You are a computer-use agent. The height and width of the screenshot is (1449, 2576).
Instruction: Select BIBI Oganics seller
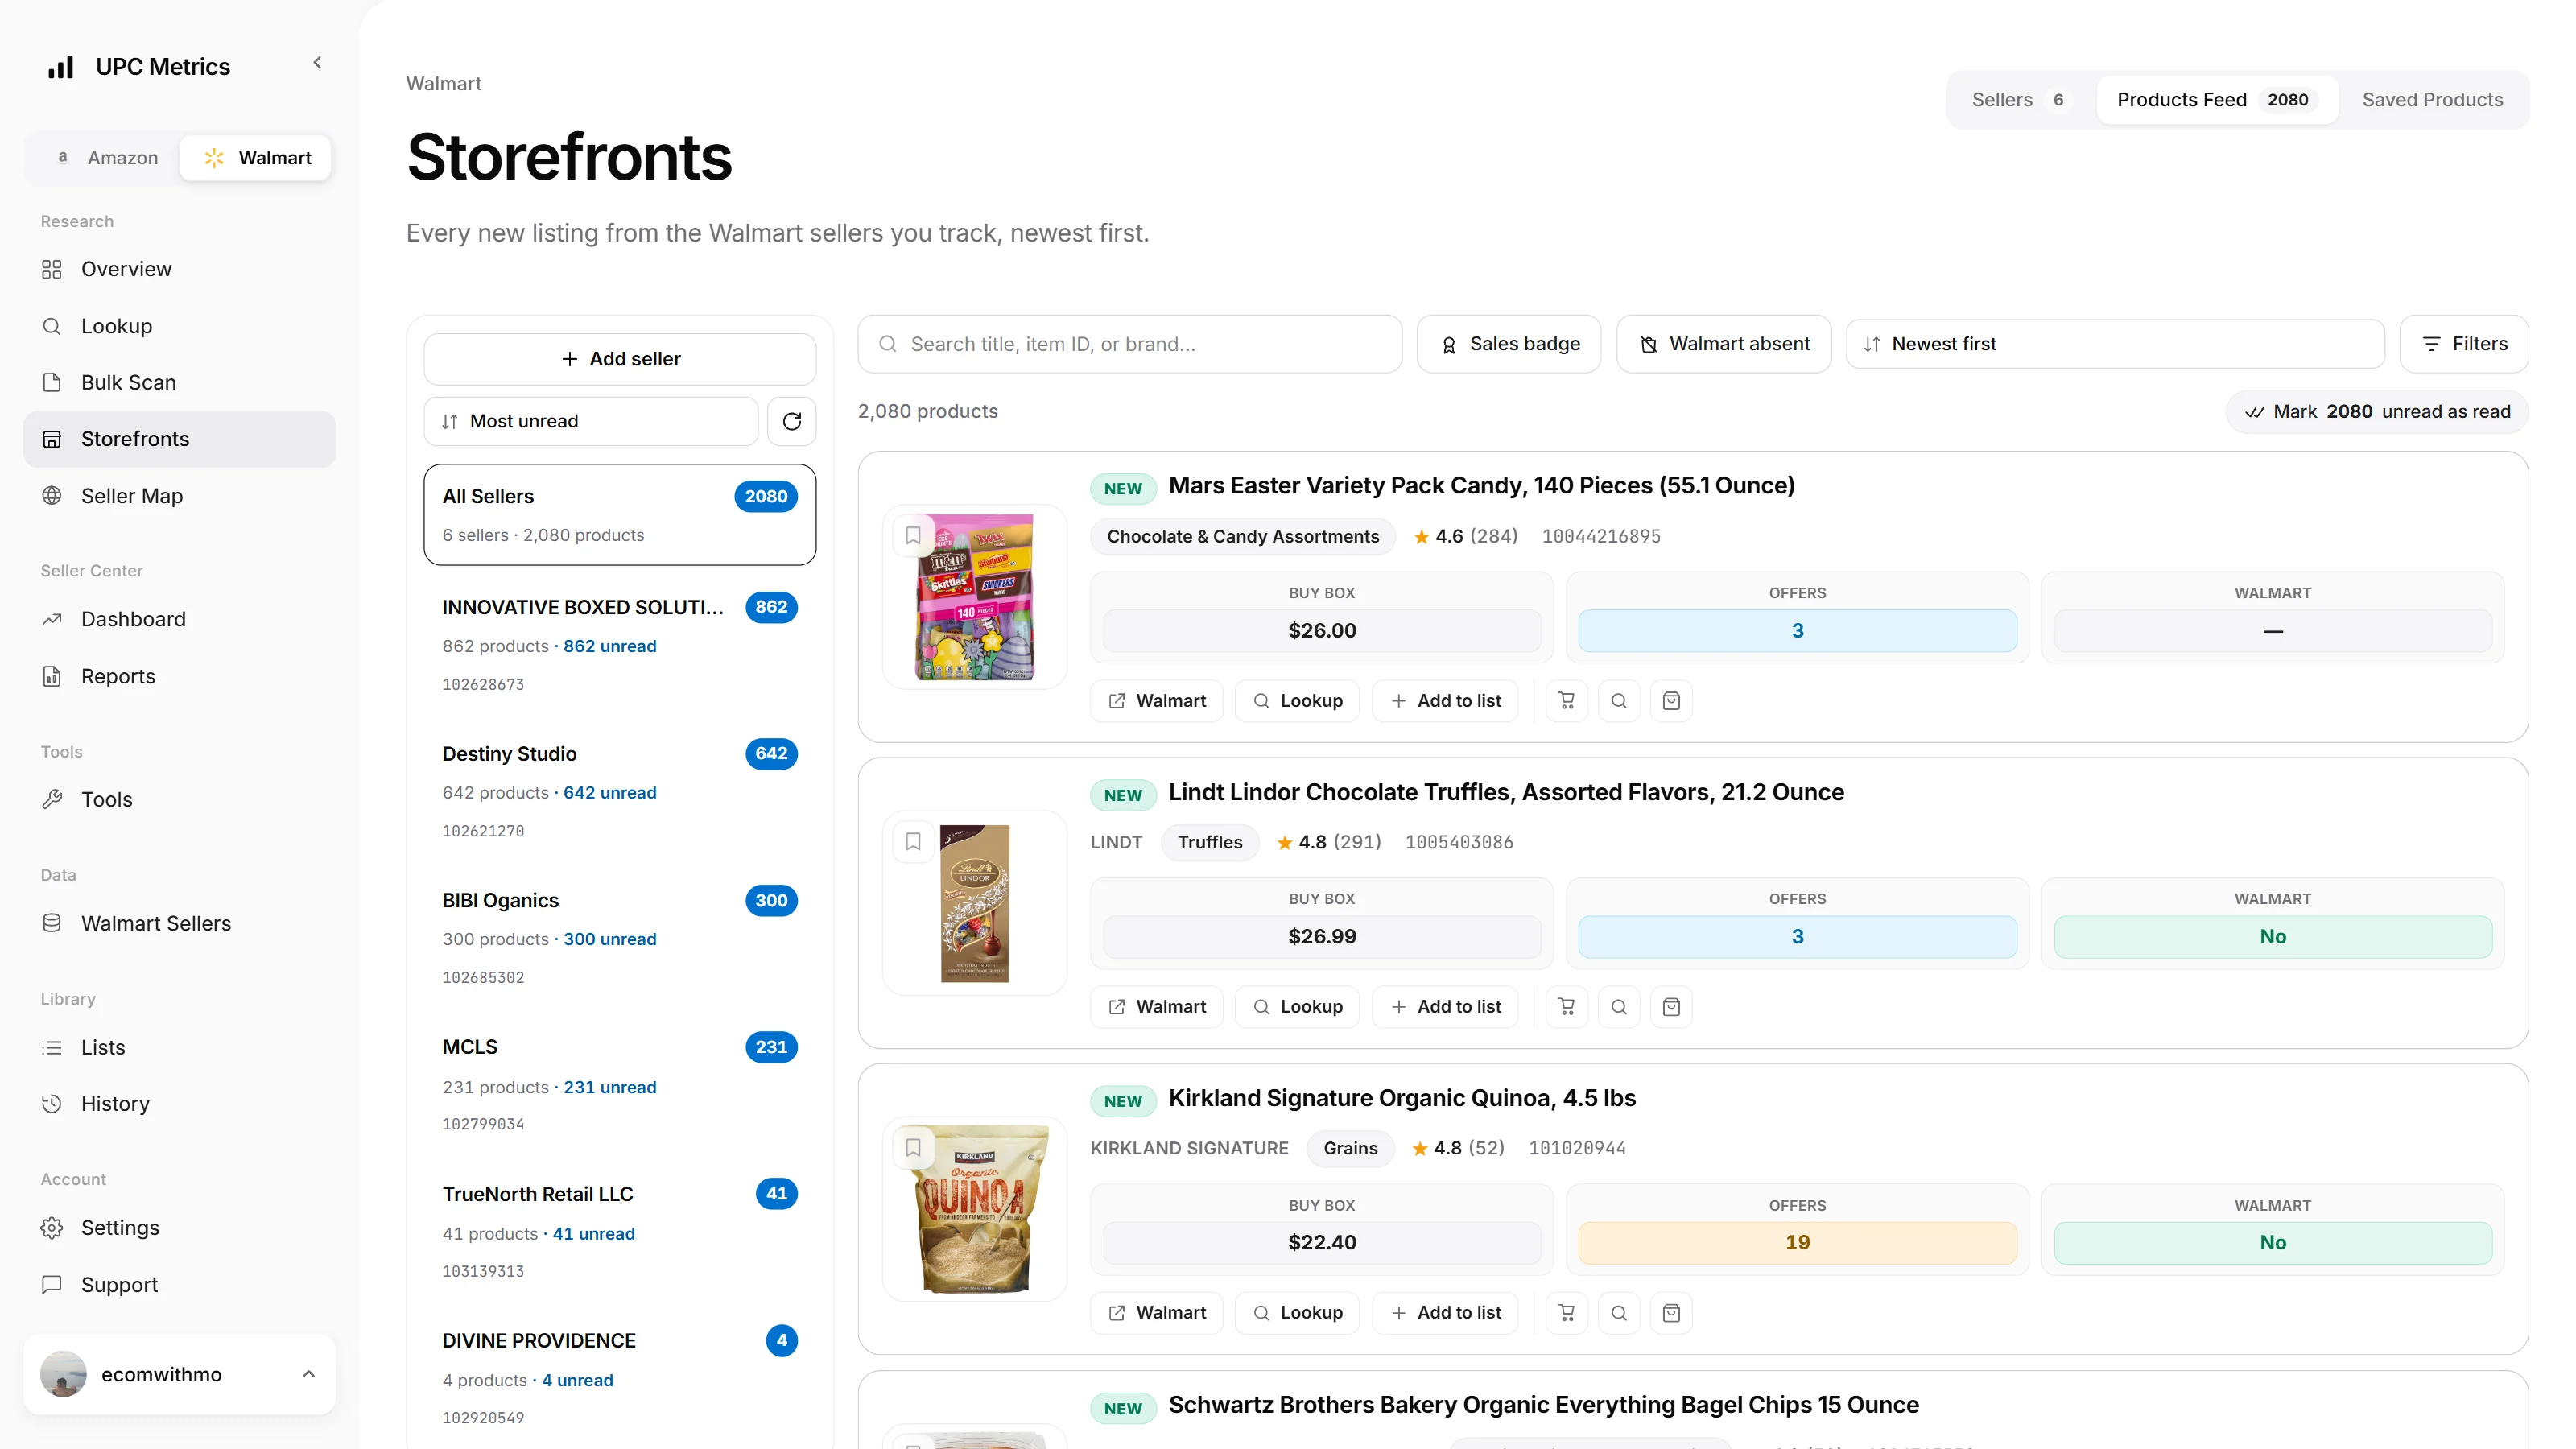tap(620, 938)
